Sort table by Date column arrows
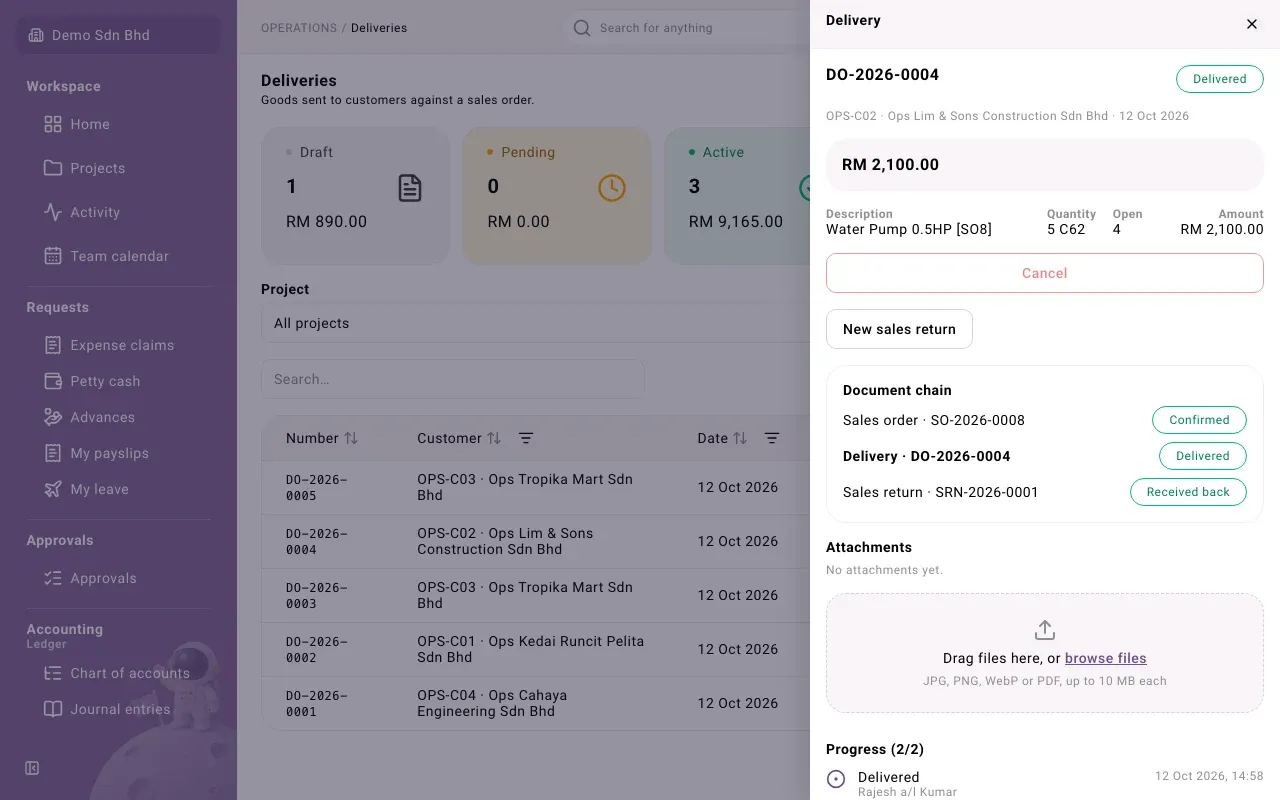Screen dimensions: 1280x800 tap(740, 438)
